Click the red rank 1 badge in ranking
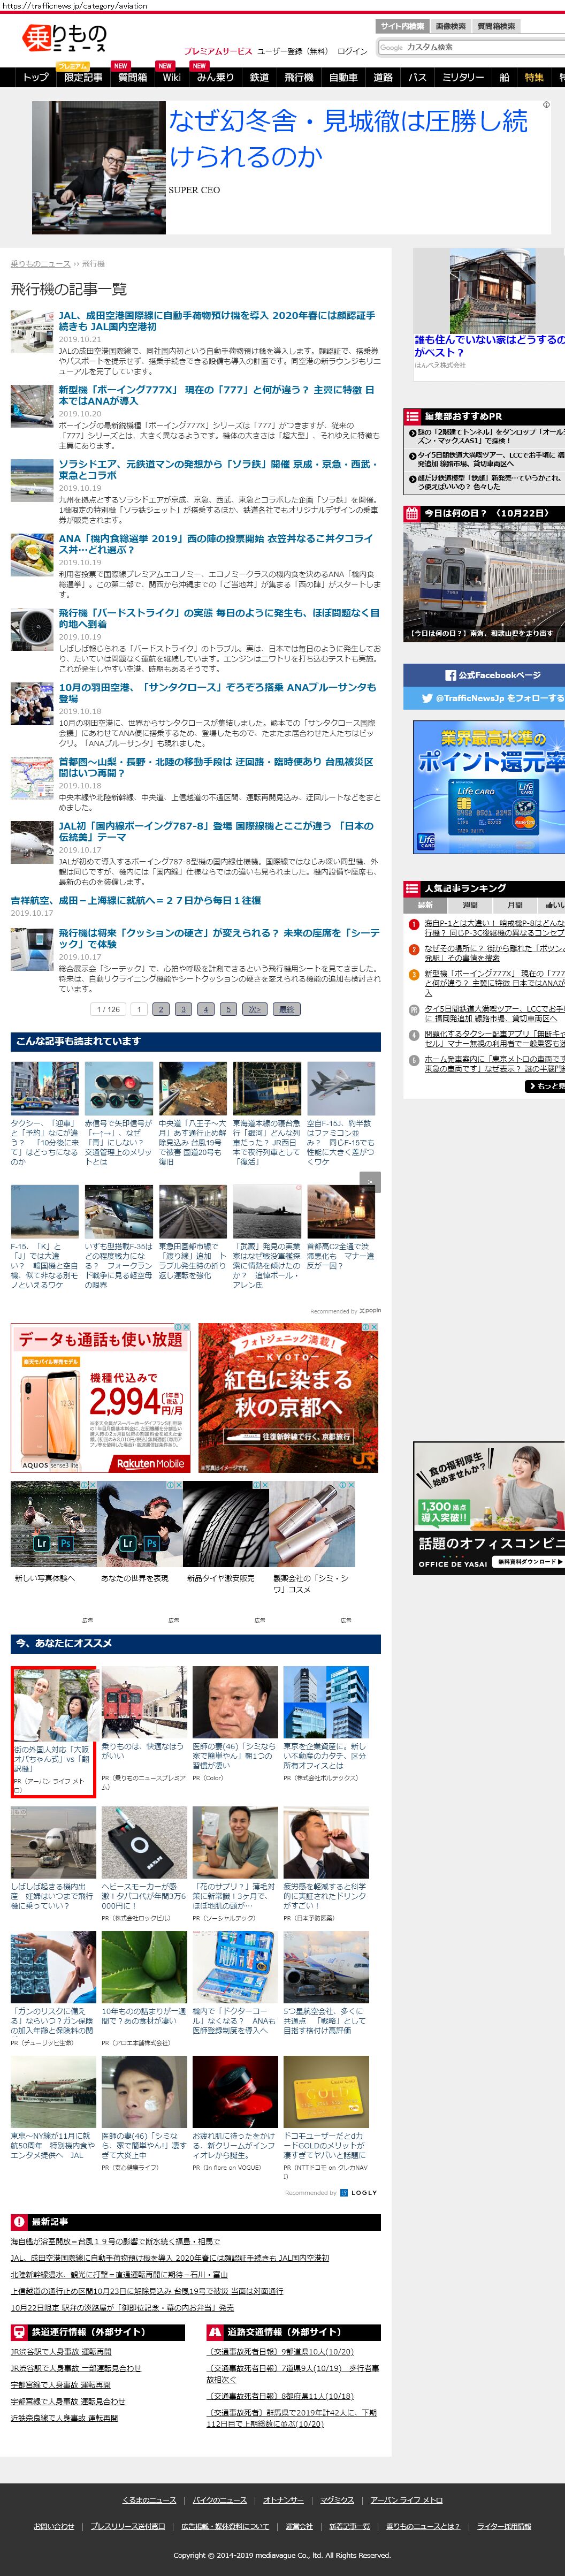 click(414, 924)
